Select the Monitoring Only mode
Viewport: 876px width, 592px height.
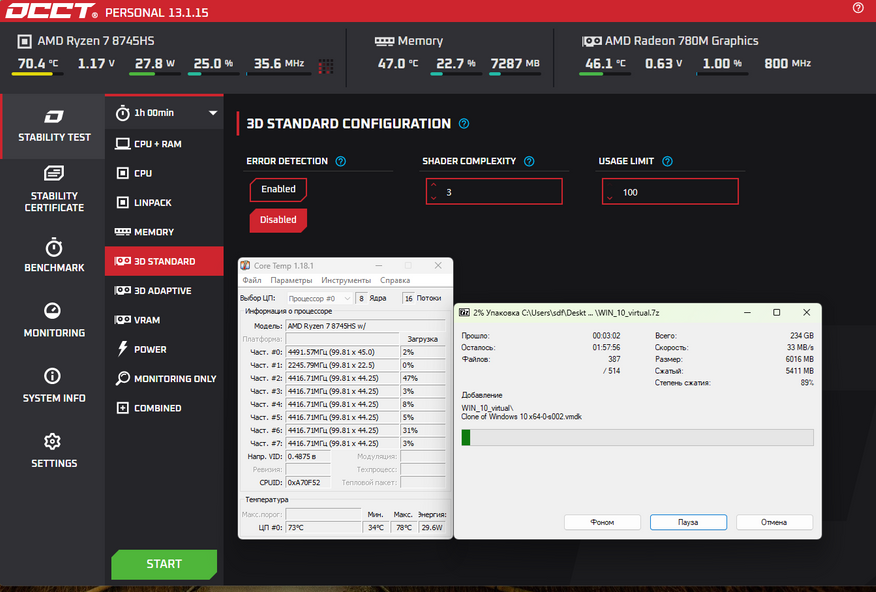[x=164, y=378]
